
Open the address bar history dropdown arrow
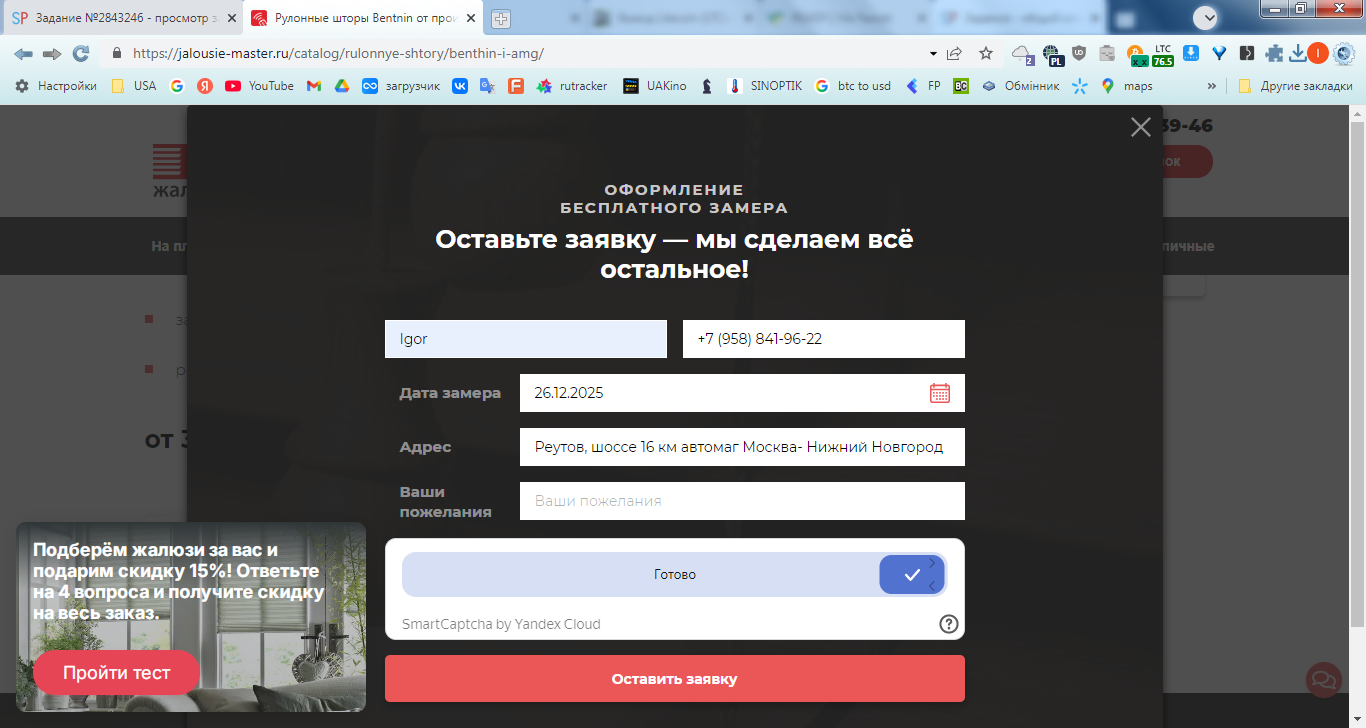933,54
